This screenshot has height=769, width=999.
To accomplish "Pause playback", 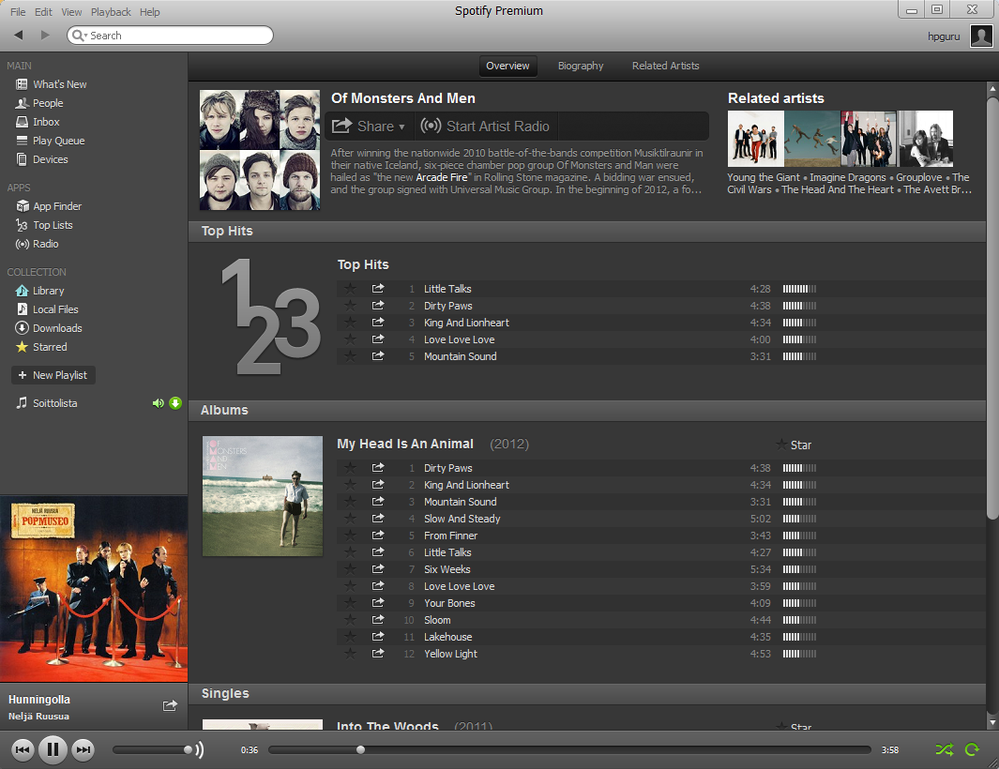I will 53,750.
